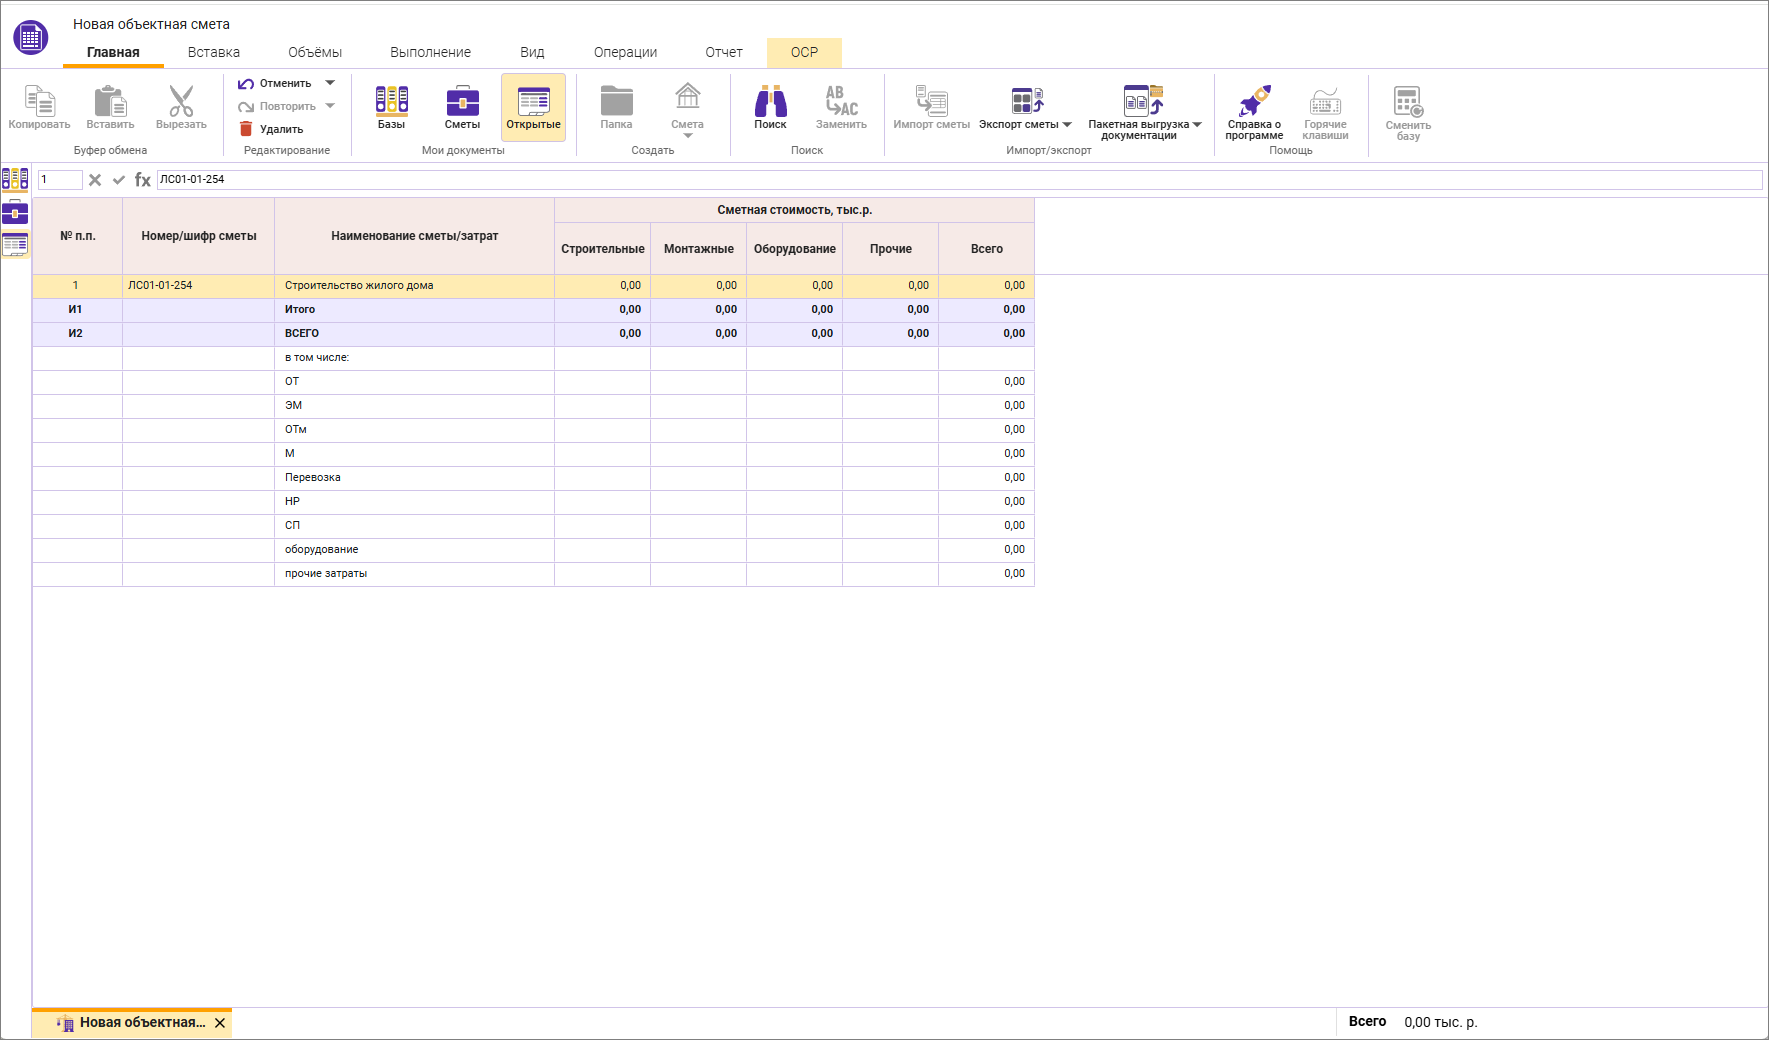
Task: Switch to the Объёмы ribbon tab
Action: click(315, 52)
